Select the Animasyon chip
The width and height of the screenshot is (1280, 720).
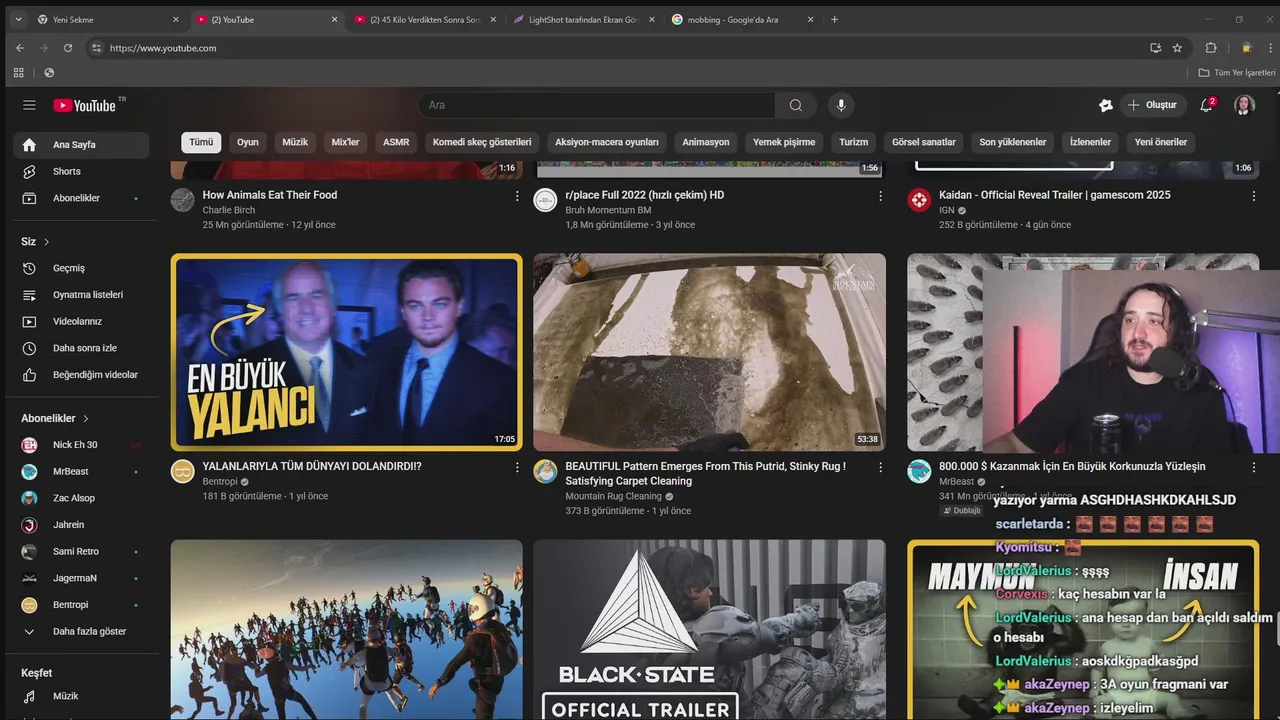click(706, 142)
